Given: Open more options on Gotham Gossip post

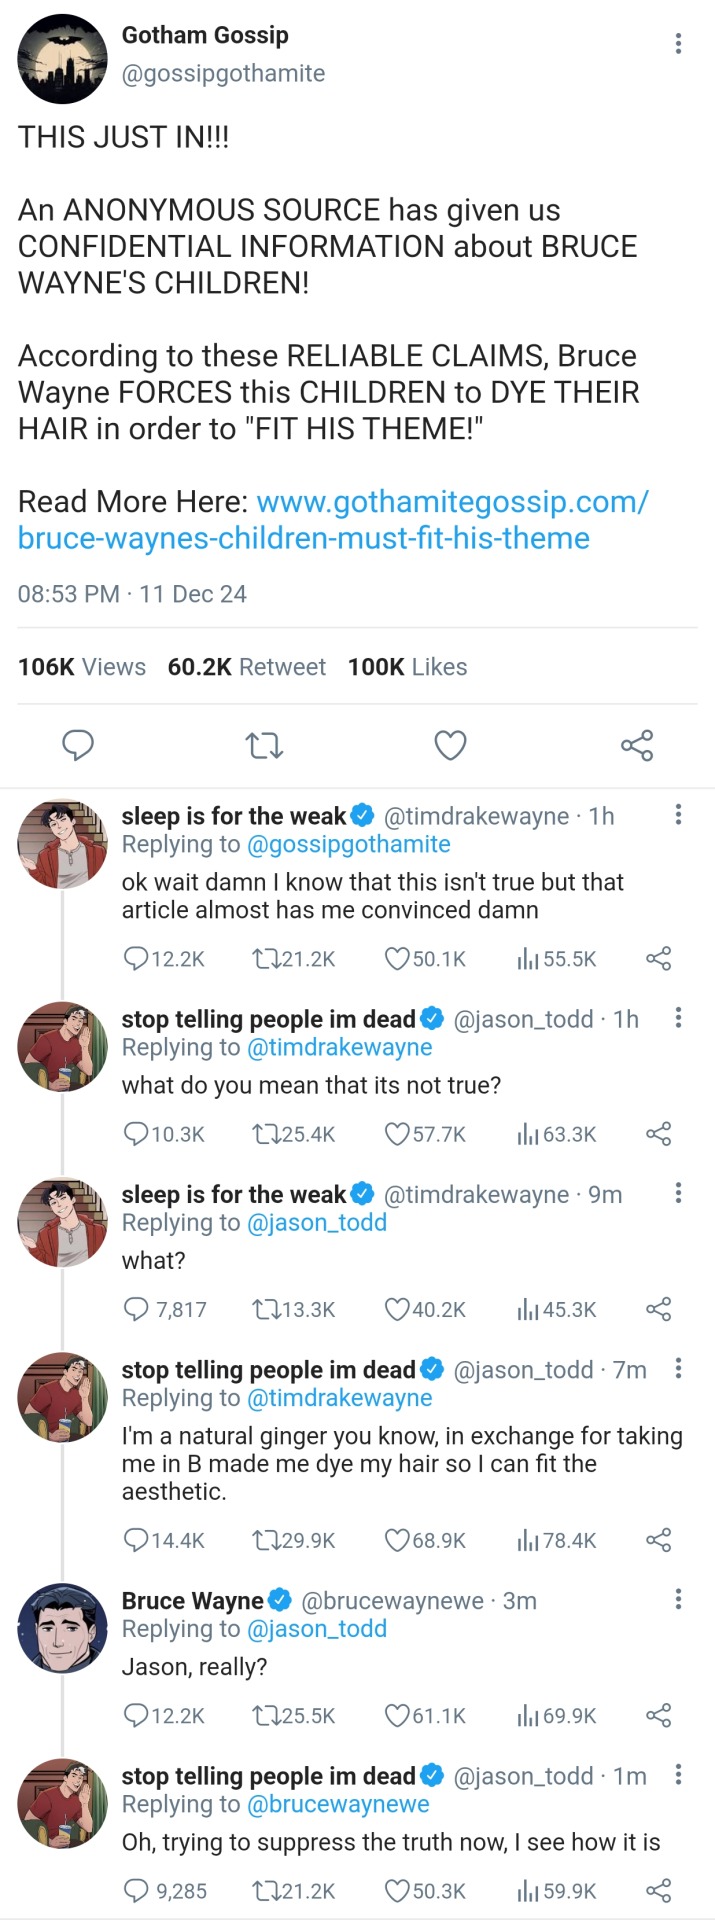Looking at the screenshot, I should tap(678, 43).
